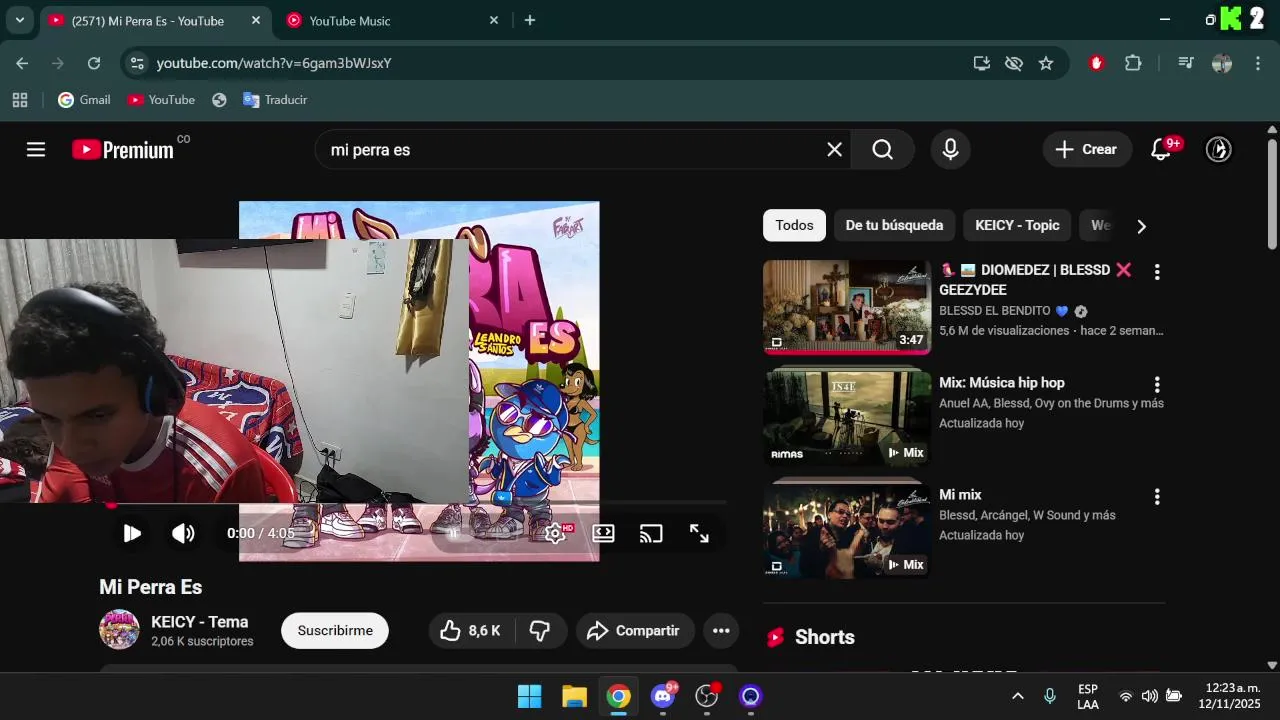Open the account avatar menu
Screen dimensions: 1280x720
tap(1218, 150)
